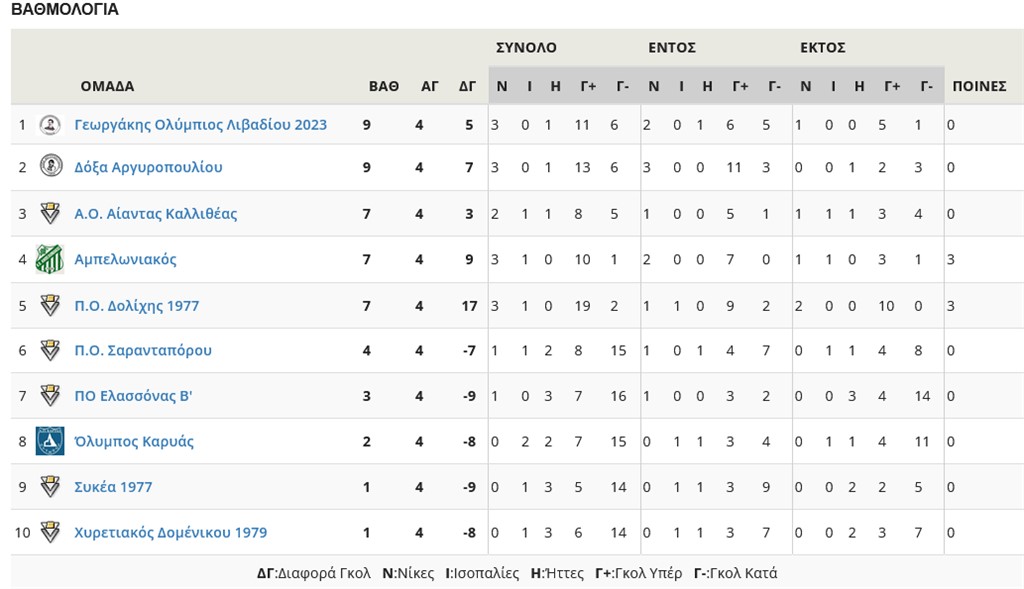This screenshot has width=1024, height=589.
Task: Open the Δόξα Αργυροπουλίου team page
Action: tap(148, 167)
